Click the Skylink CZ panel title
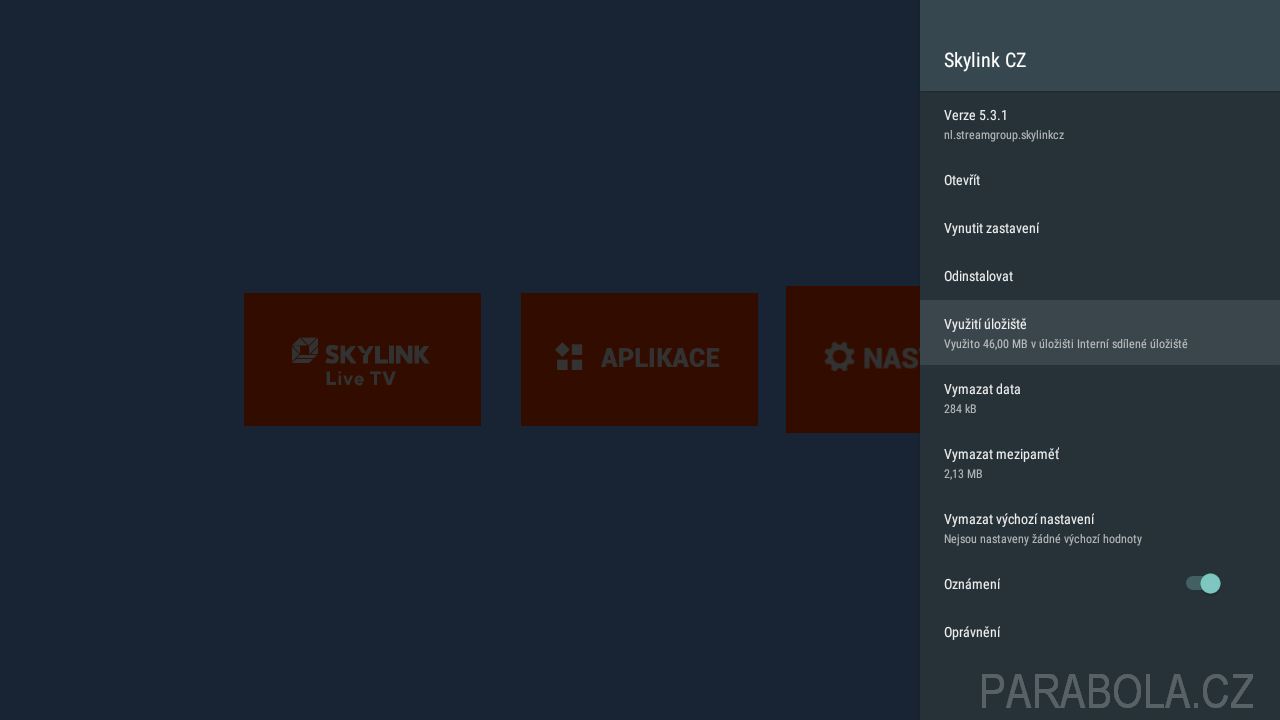This screenshot has height=720, width=1280. [985, 60]
